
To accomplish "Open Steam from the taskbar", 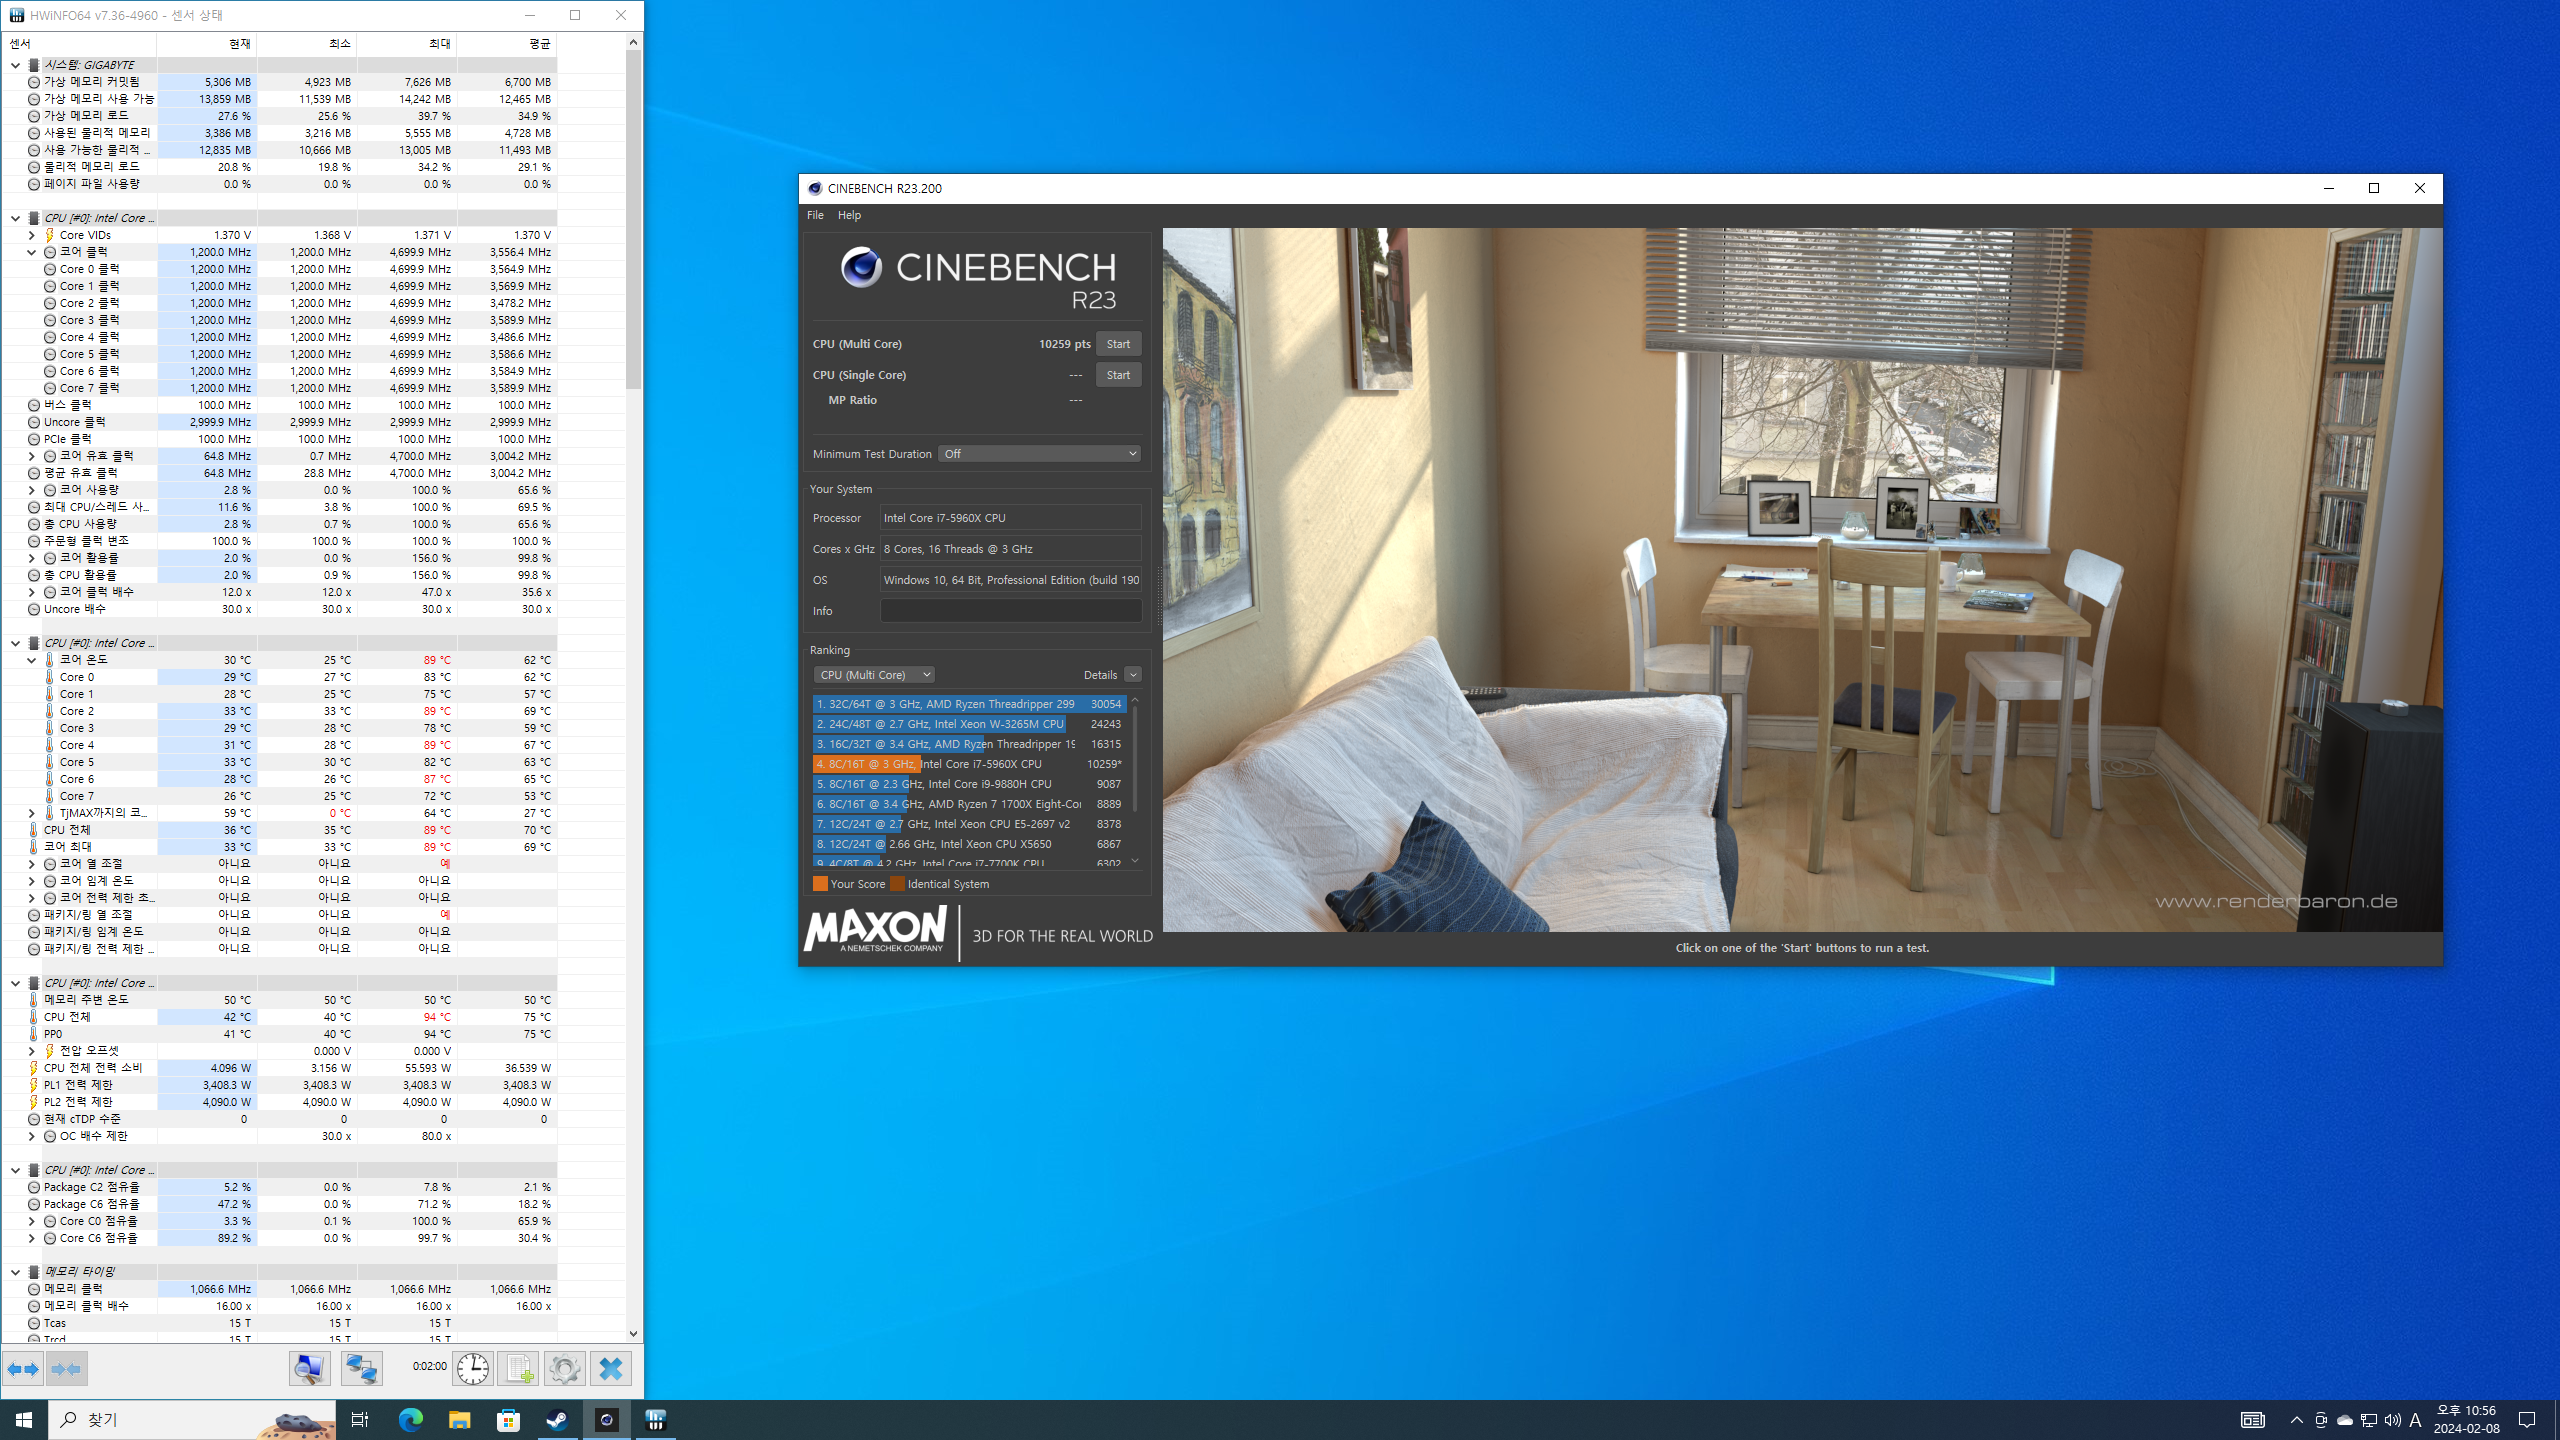I will tap(557, 1420).
